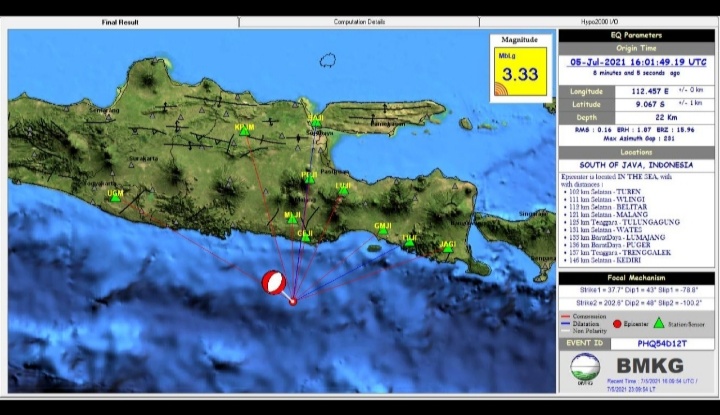Image resolution: width=720 pixels, height=415 pixels.
Task: Click the 133 km BaratDaya - LUMAJANG entry
Action: coord(617,237)
